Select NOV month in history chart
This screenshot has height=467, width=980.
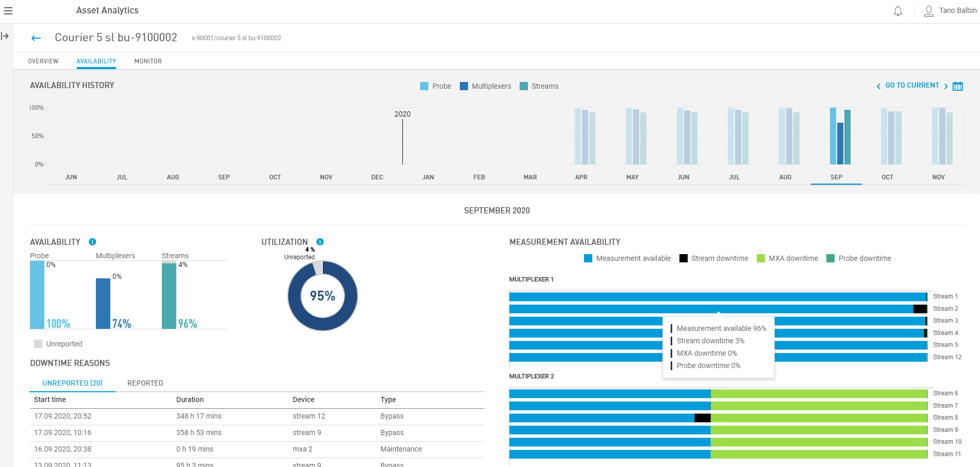938,178
